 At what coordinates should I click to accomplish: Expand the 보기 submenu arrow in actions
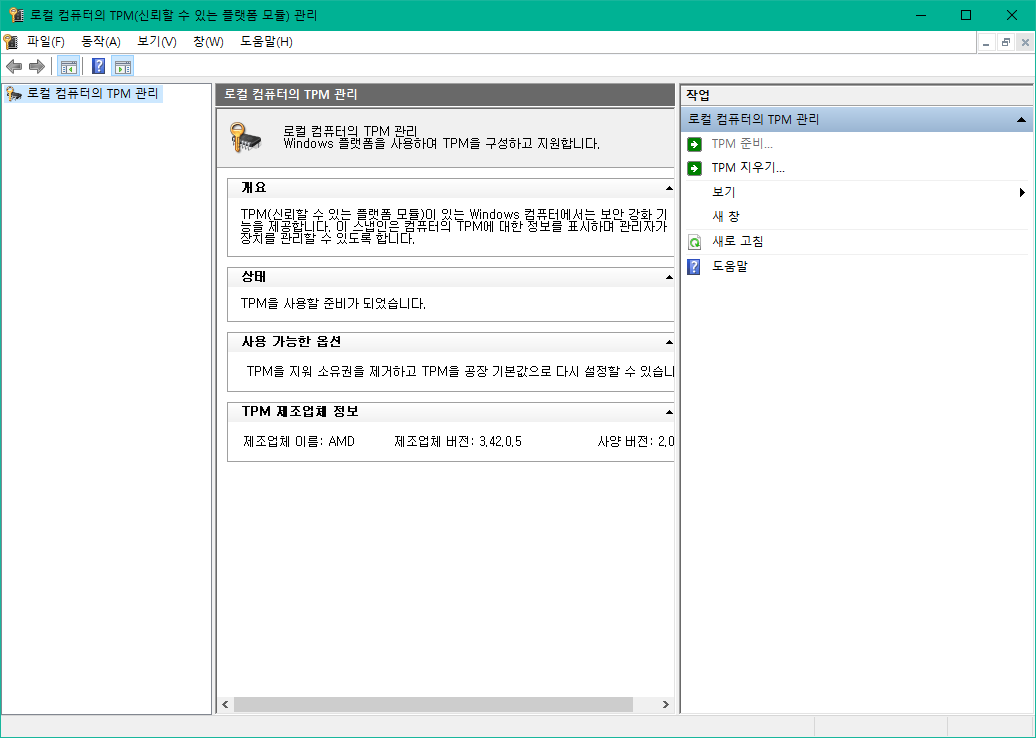1022,193
